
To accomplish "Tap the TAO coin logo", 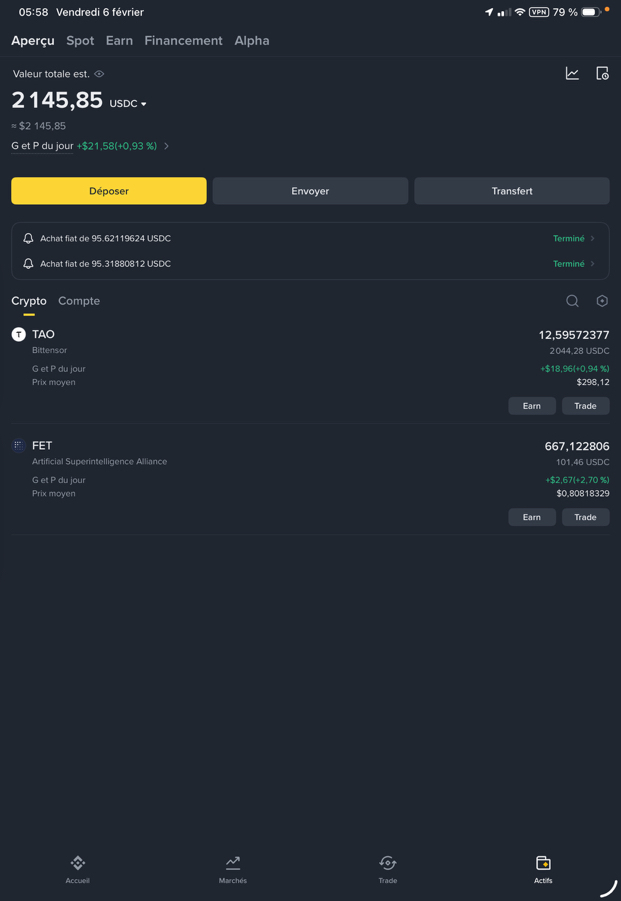I will pyautogui.click(x=19, y=334).
